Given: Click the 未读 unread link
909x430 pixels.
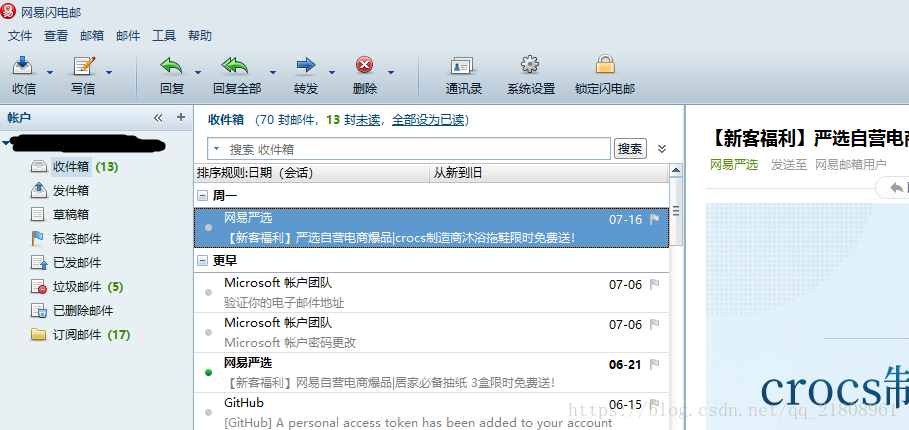Looking at the screenshot, I should pos(368,120).
